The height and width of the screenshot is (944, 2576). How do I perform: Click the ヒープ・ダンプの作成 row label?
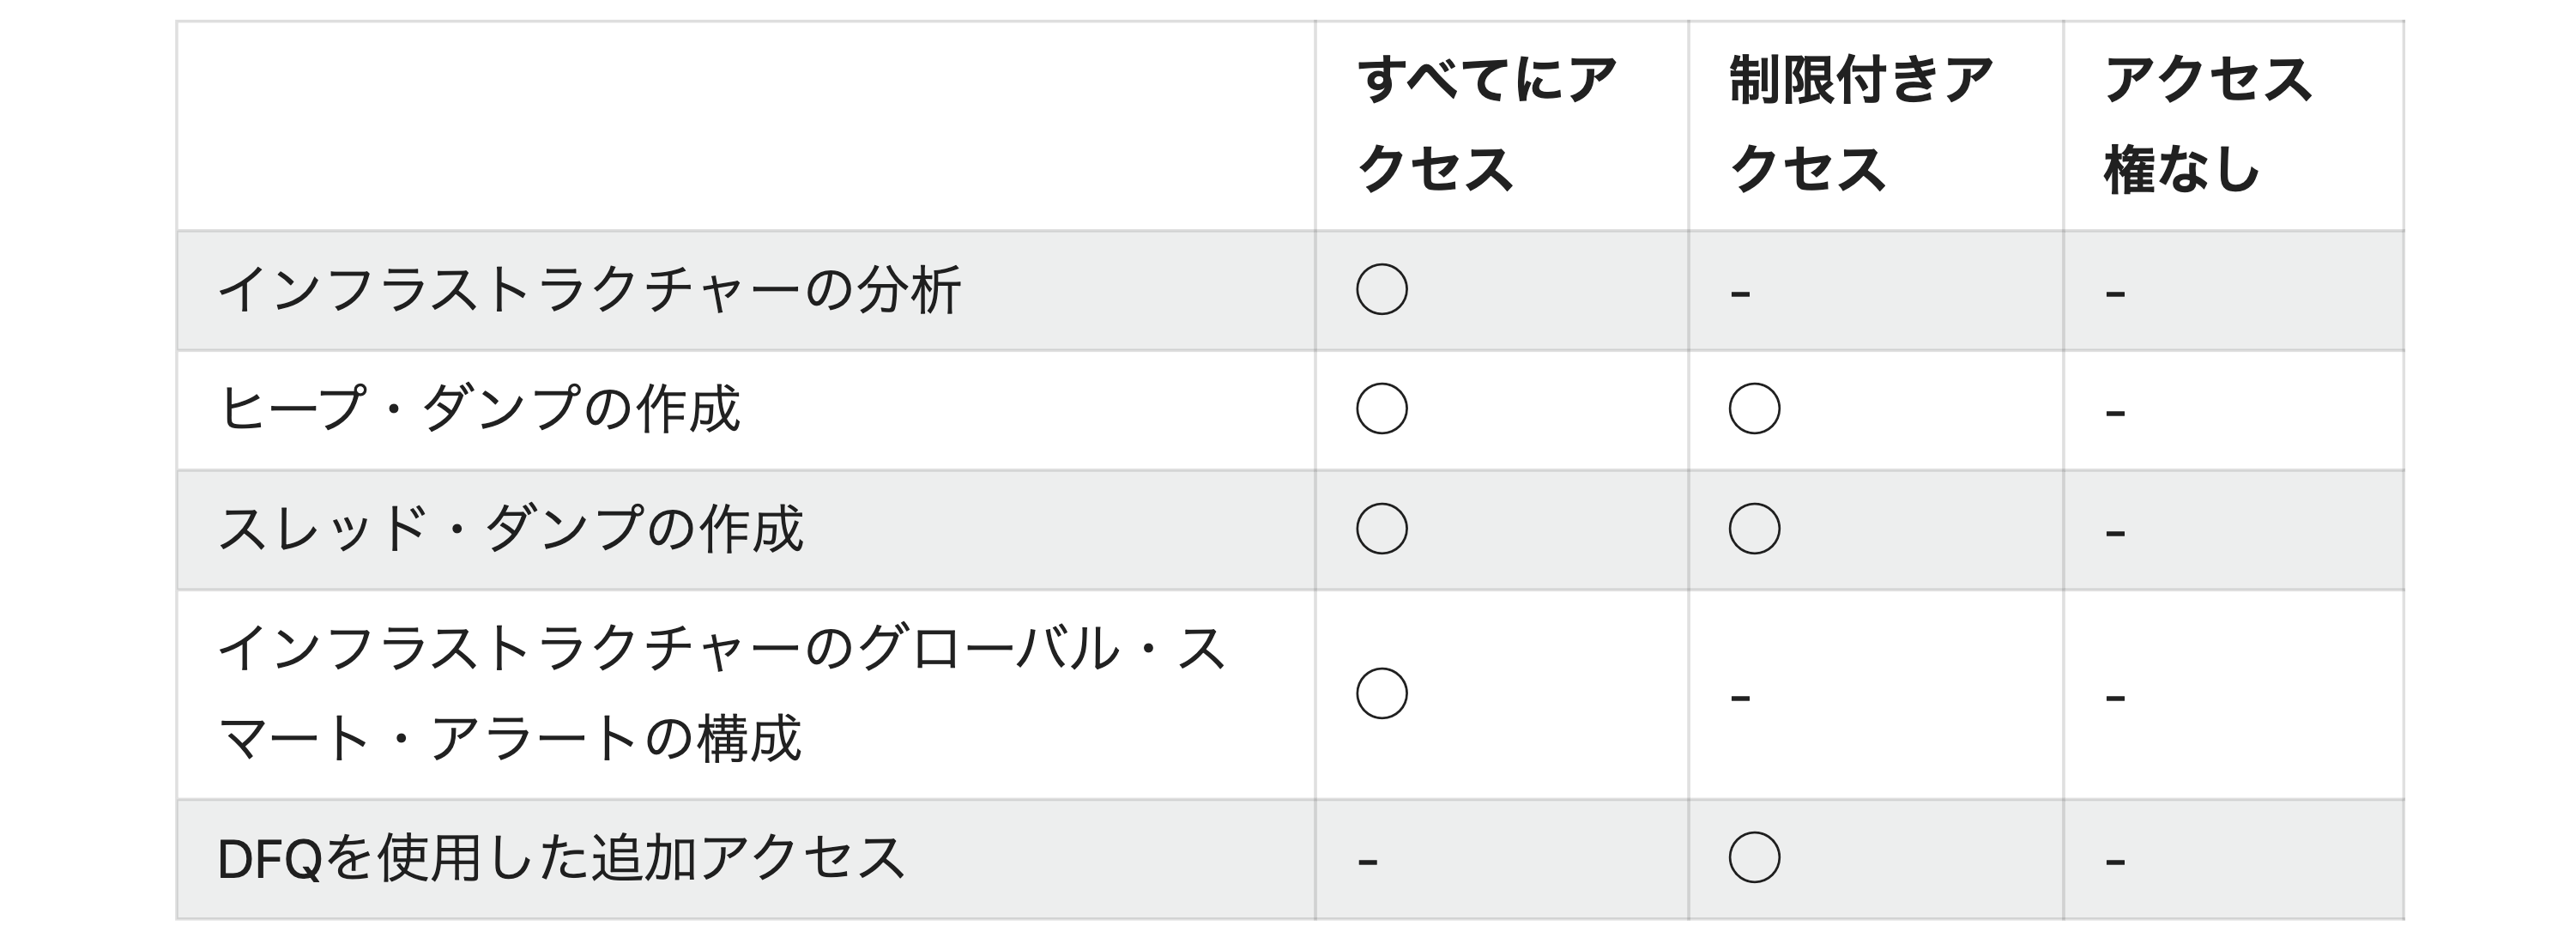coord(479,409)
